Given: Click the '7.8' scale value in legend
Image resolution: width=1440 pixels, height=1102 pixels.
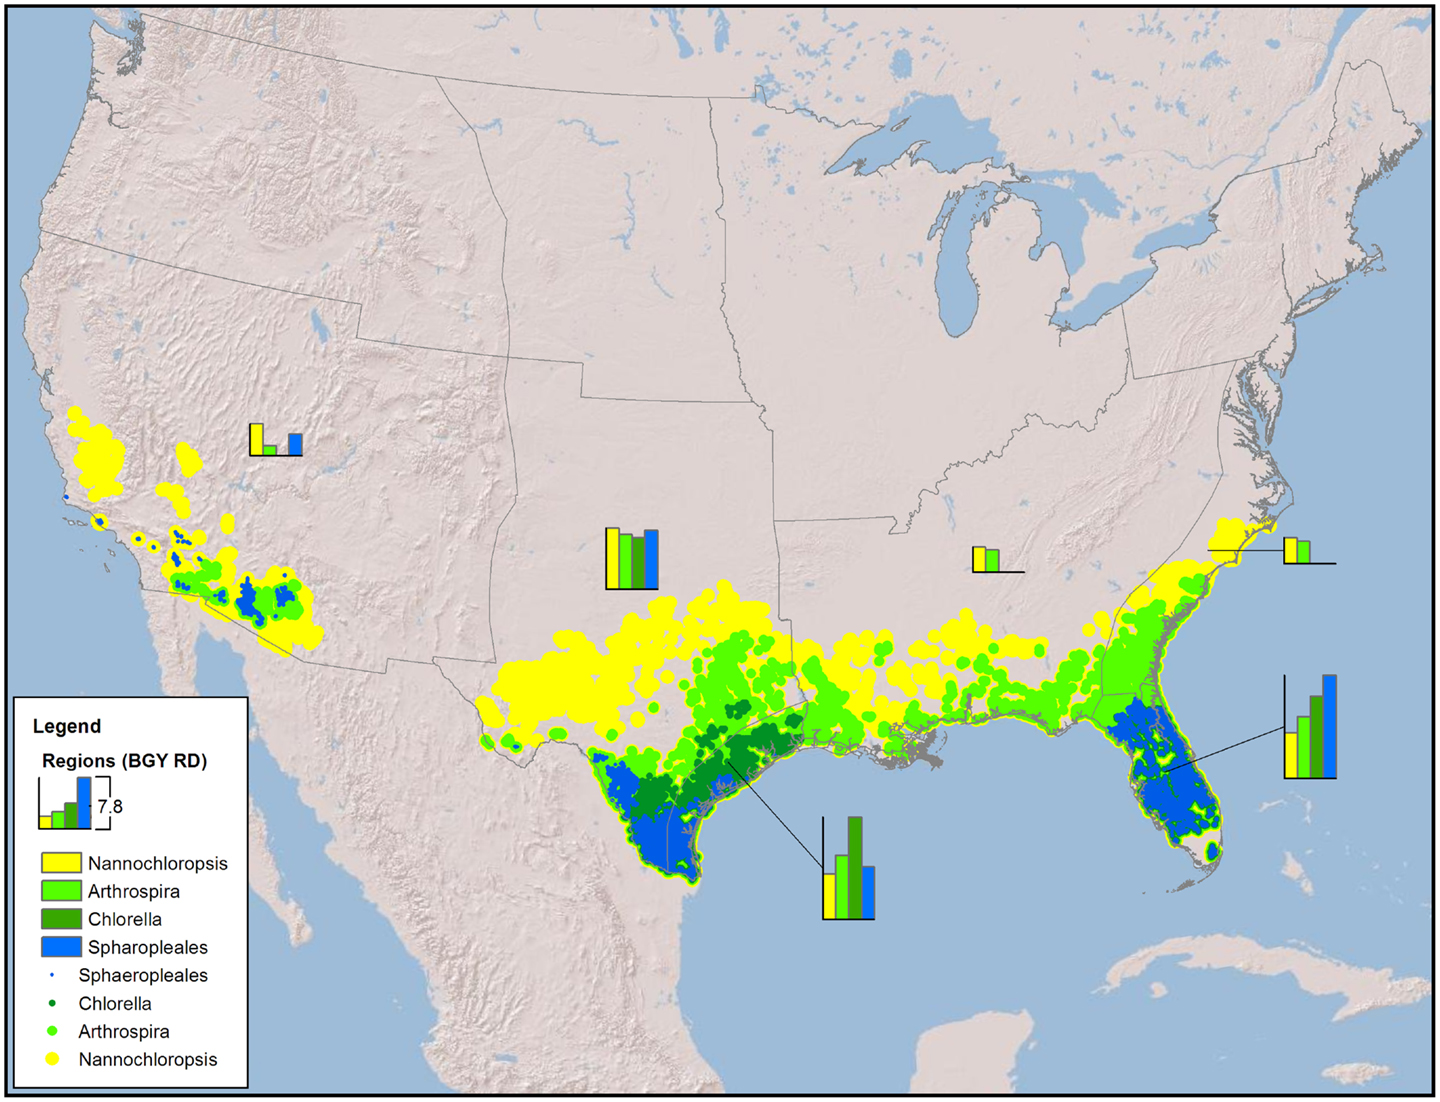Looking at the screenshot, I should pos(110,806).
